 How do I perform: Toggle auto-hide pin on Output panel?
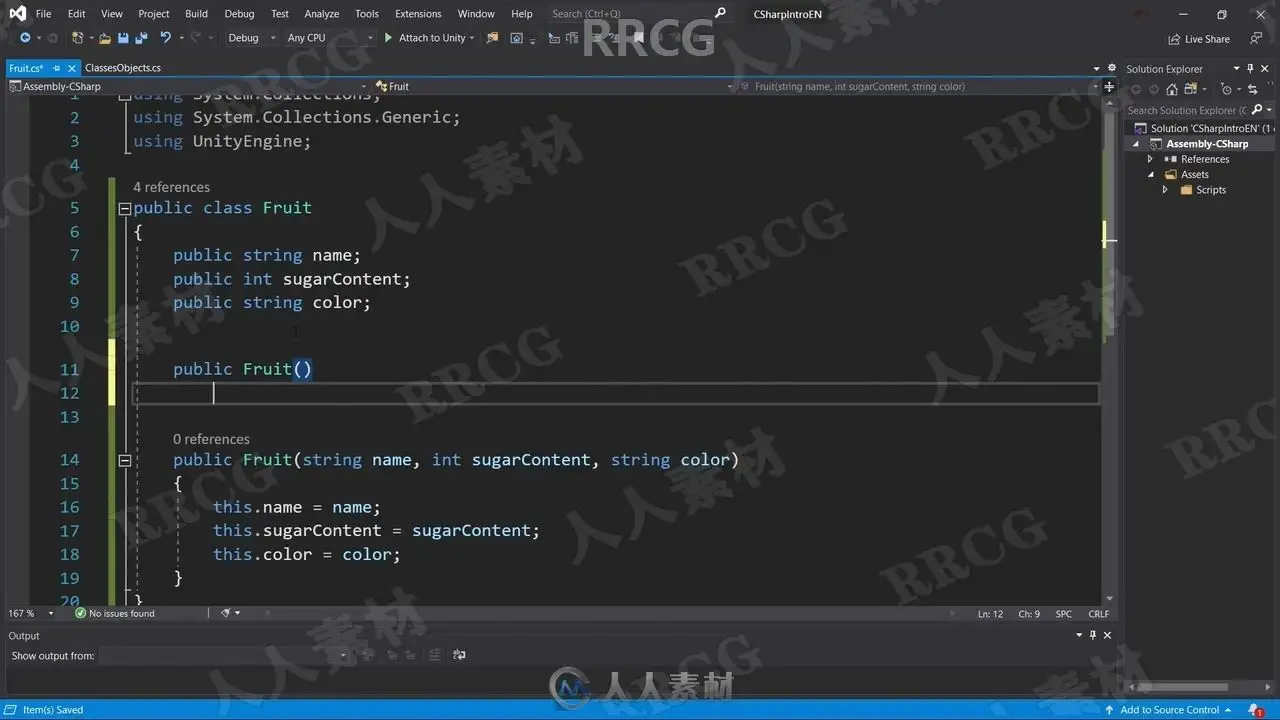(x=1093, y=635)
